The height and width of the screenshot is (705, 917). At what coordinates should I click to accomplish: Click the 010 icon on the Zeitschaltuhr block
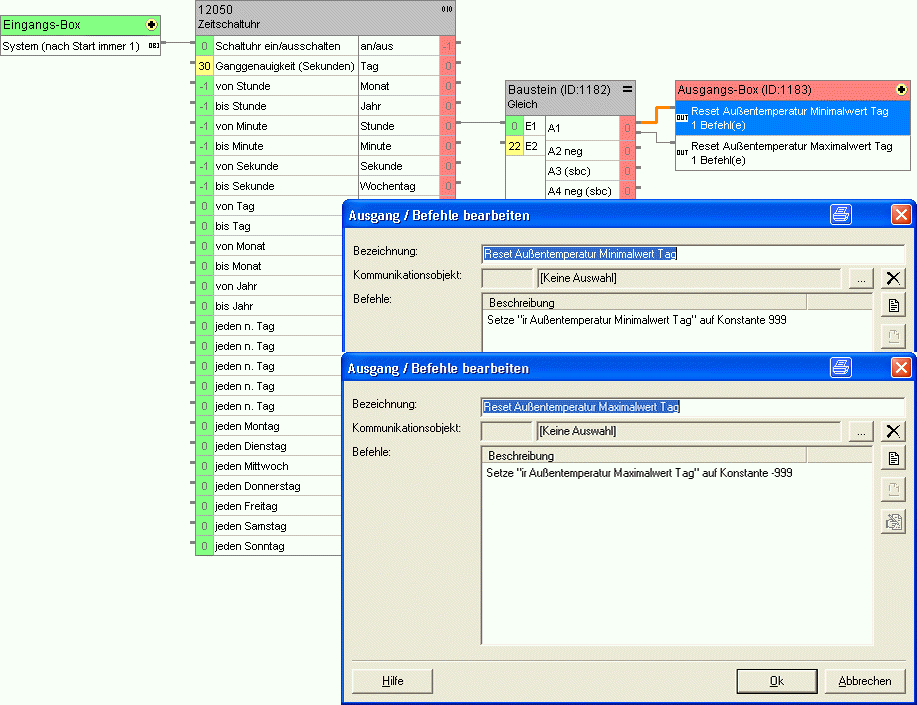pyautogui.click(x=446, y=9)
